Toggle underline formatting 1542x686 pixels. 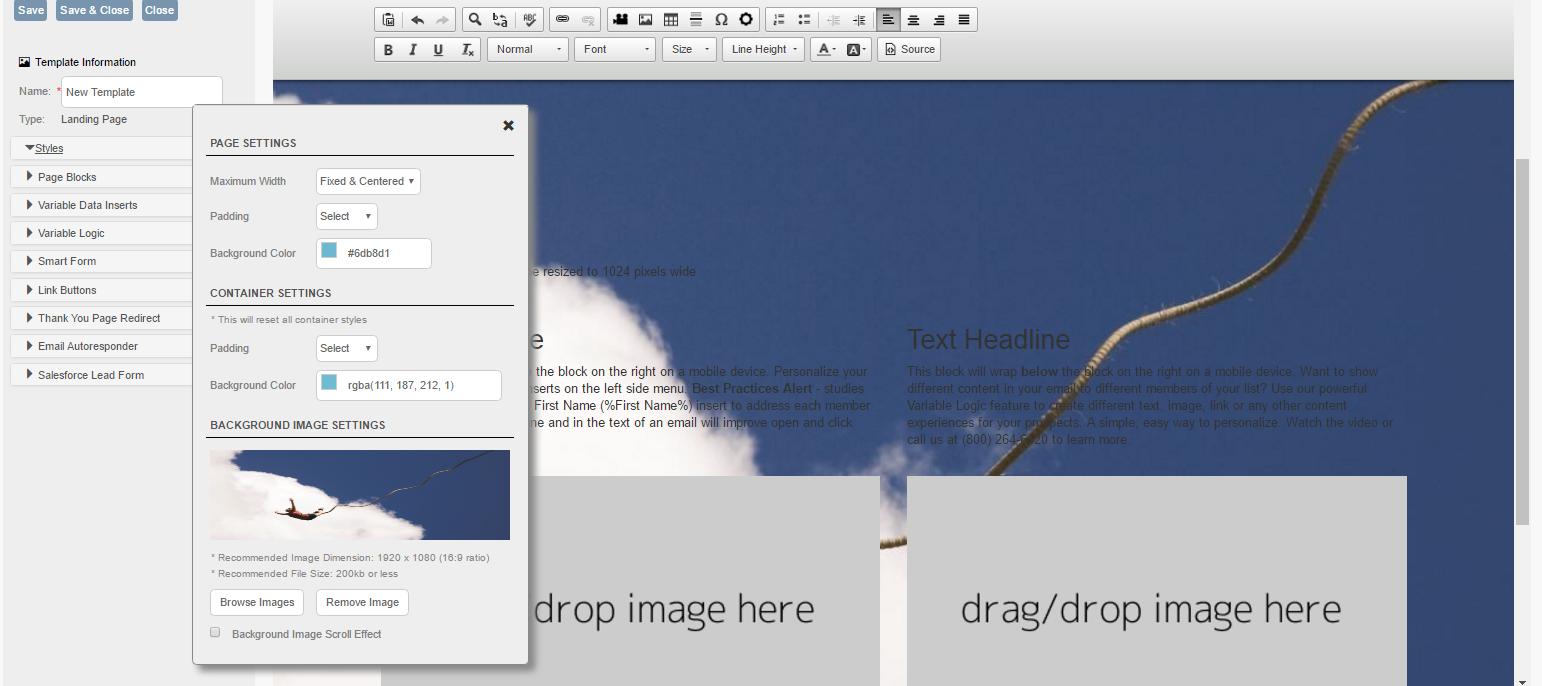click(x=438, y=49)
